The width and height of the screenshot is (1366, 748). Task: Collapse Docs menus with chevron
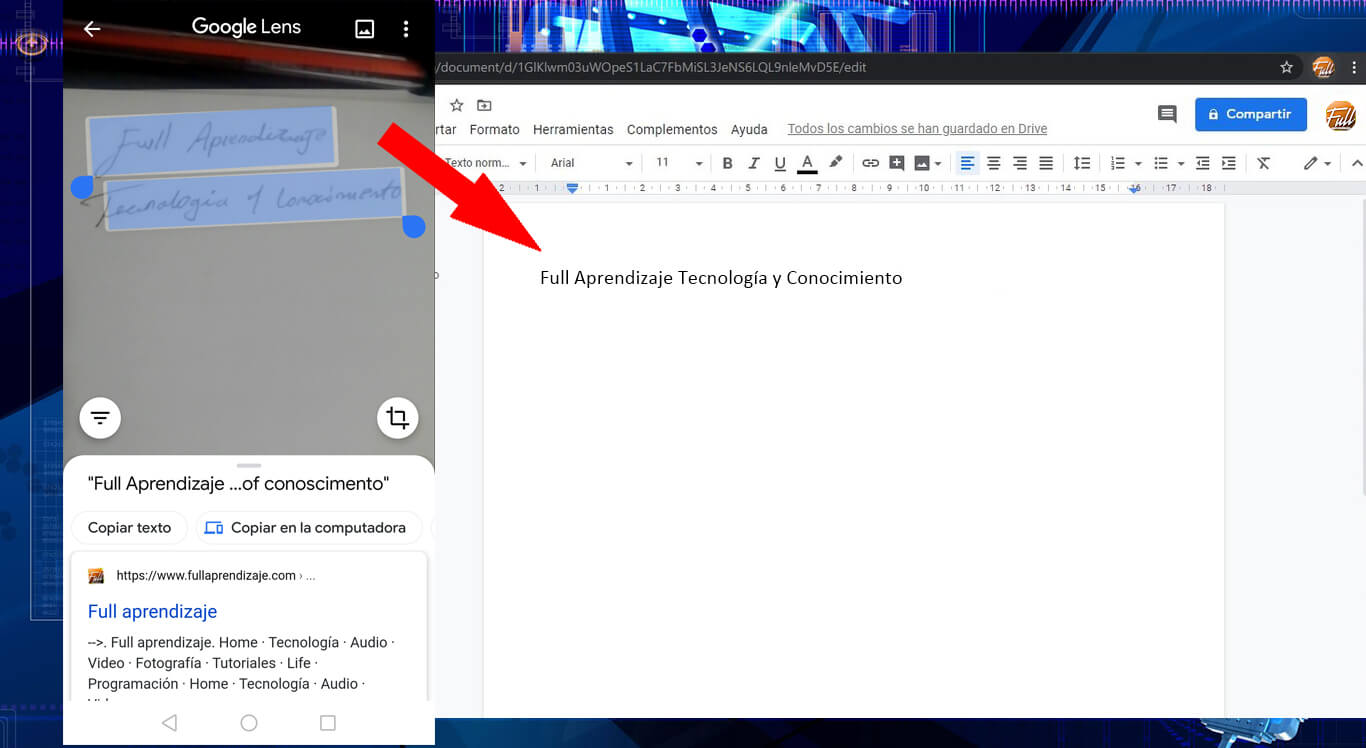[x=1357, y=163]
